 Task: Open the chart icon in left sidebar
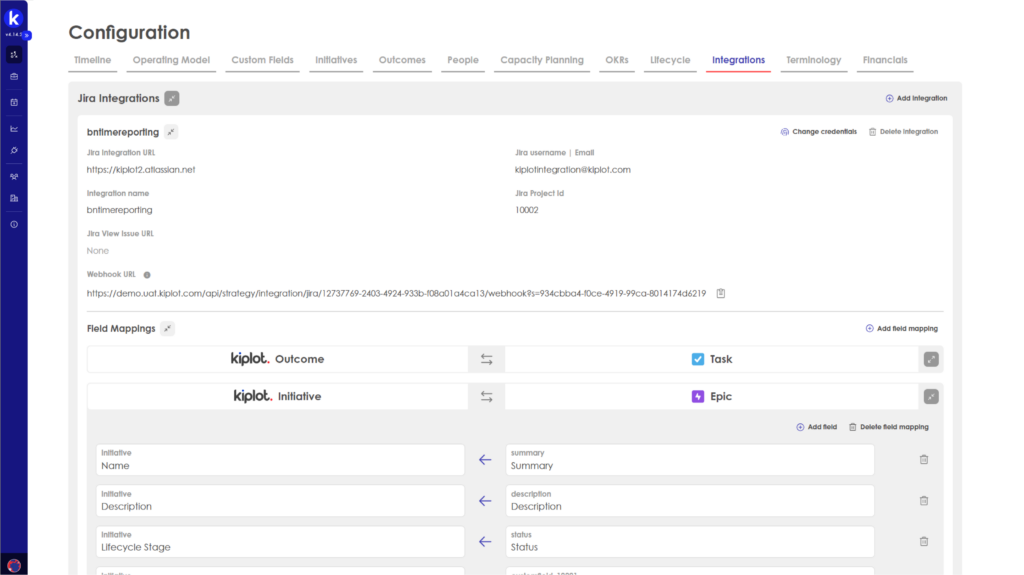pos(14,128)
